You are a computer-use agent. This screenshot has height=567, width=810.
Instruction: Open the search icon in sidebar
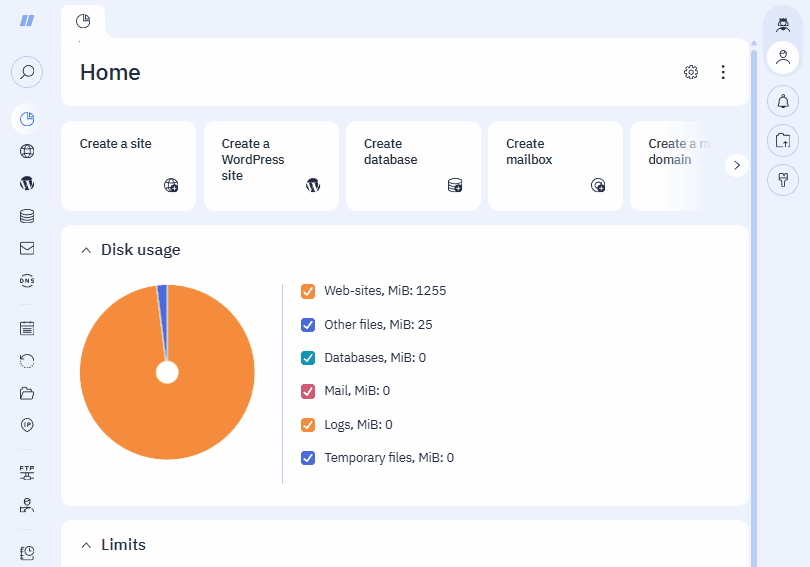tap(27, 72)
